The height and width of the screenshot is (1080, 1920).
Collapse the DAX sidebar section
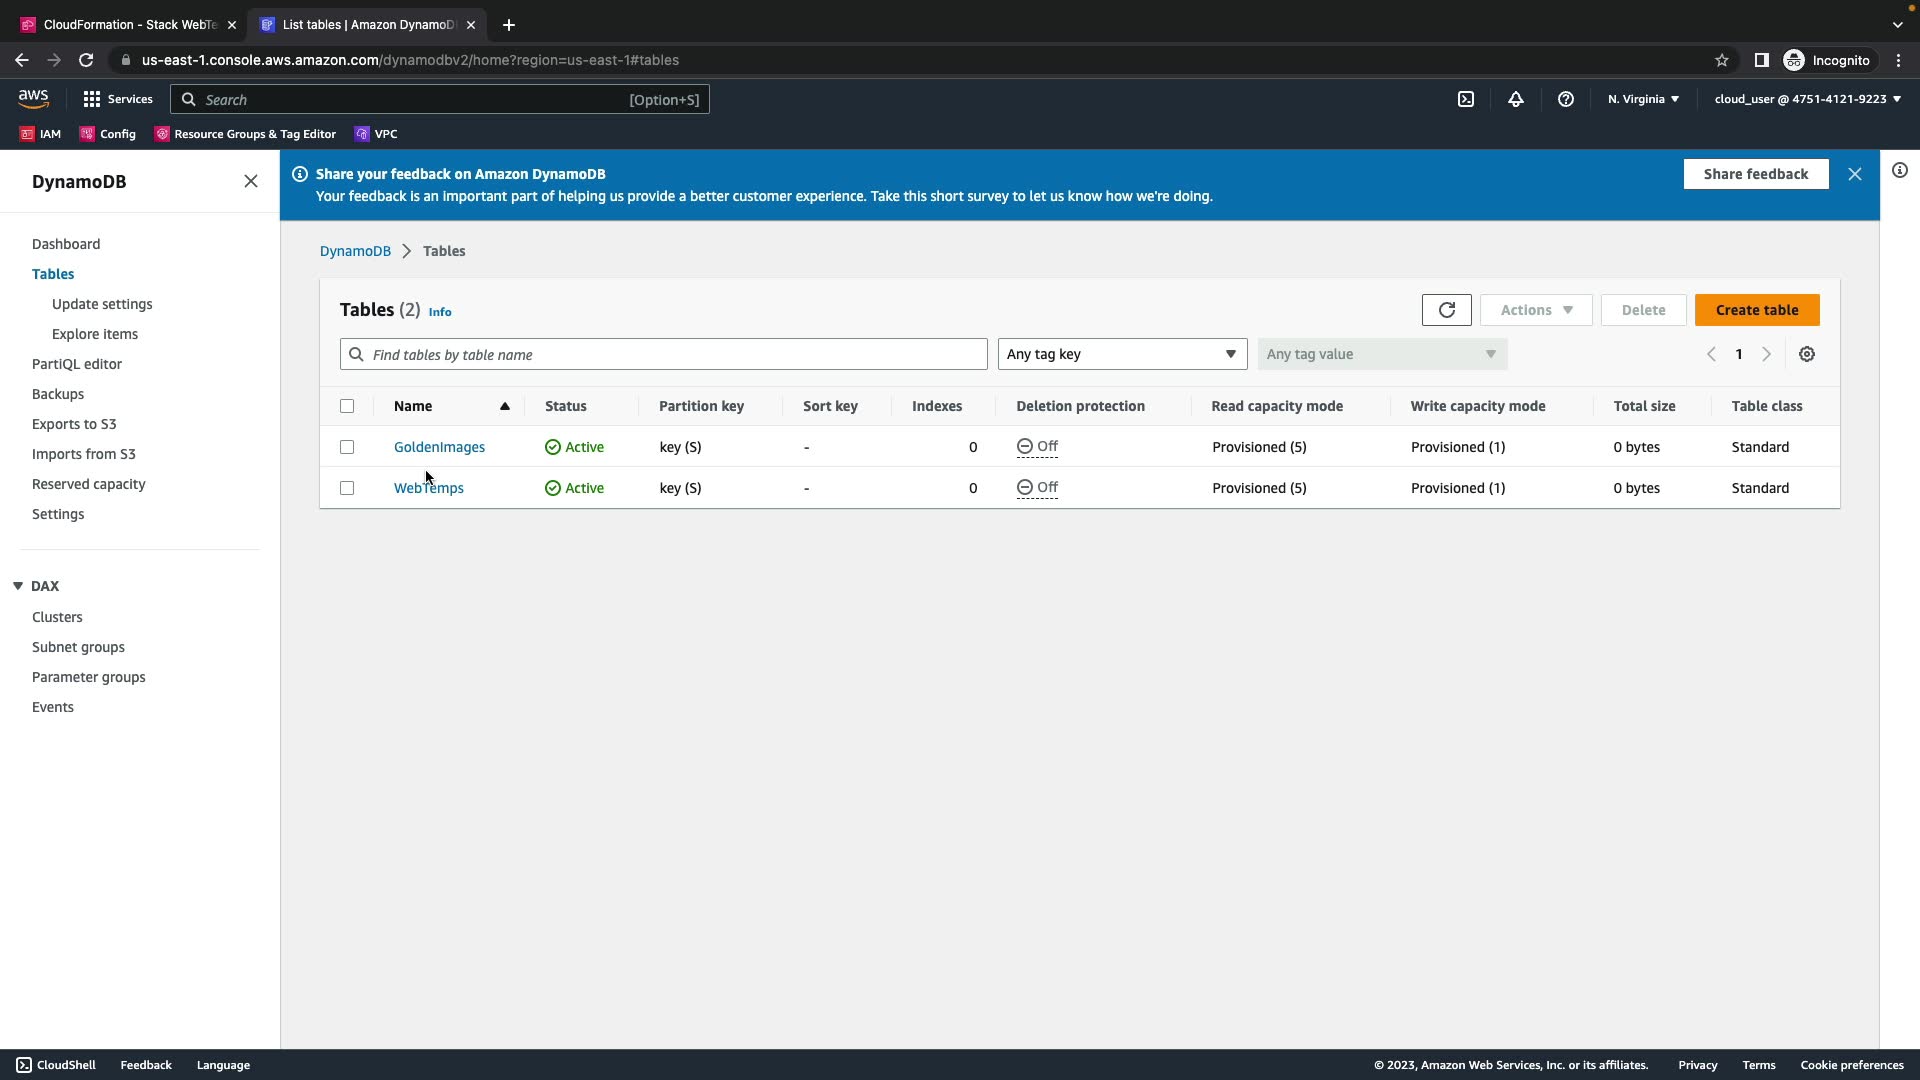point(18,586)
